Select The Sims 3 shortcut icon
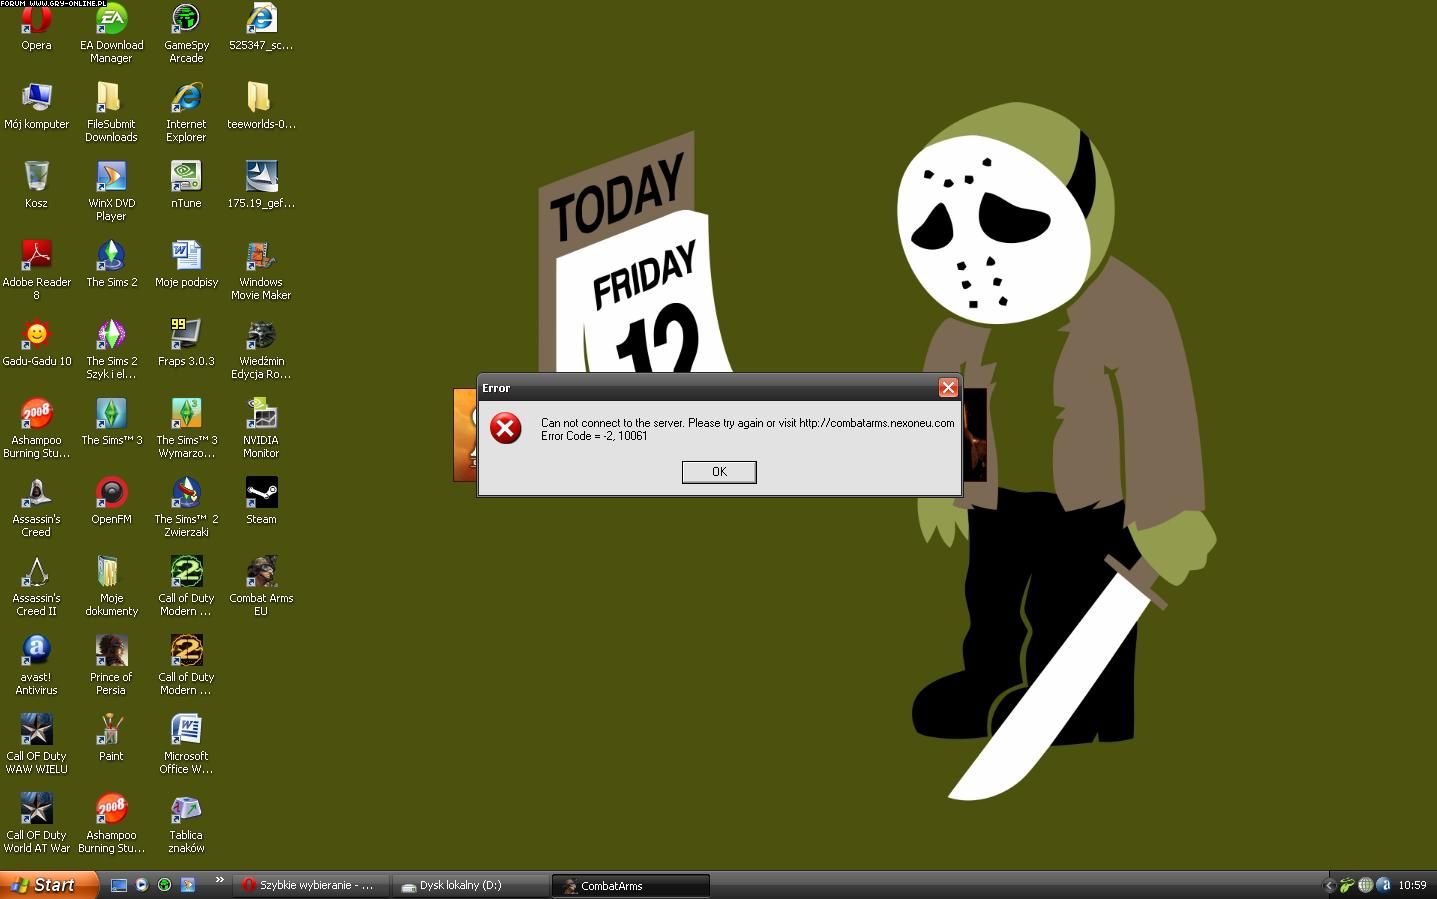Image resolution: width=1437 pixels, height=899 pixels. (x=111, y=422)
